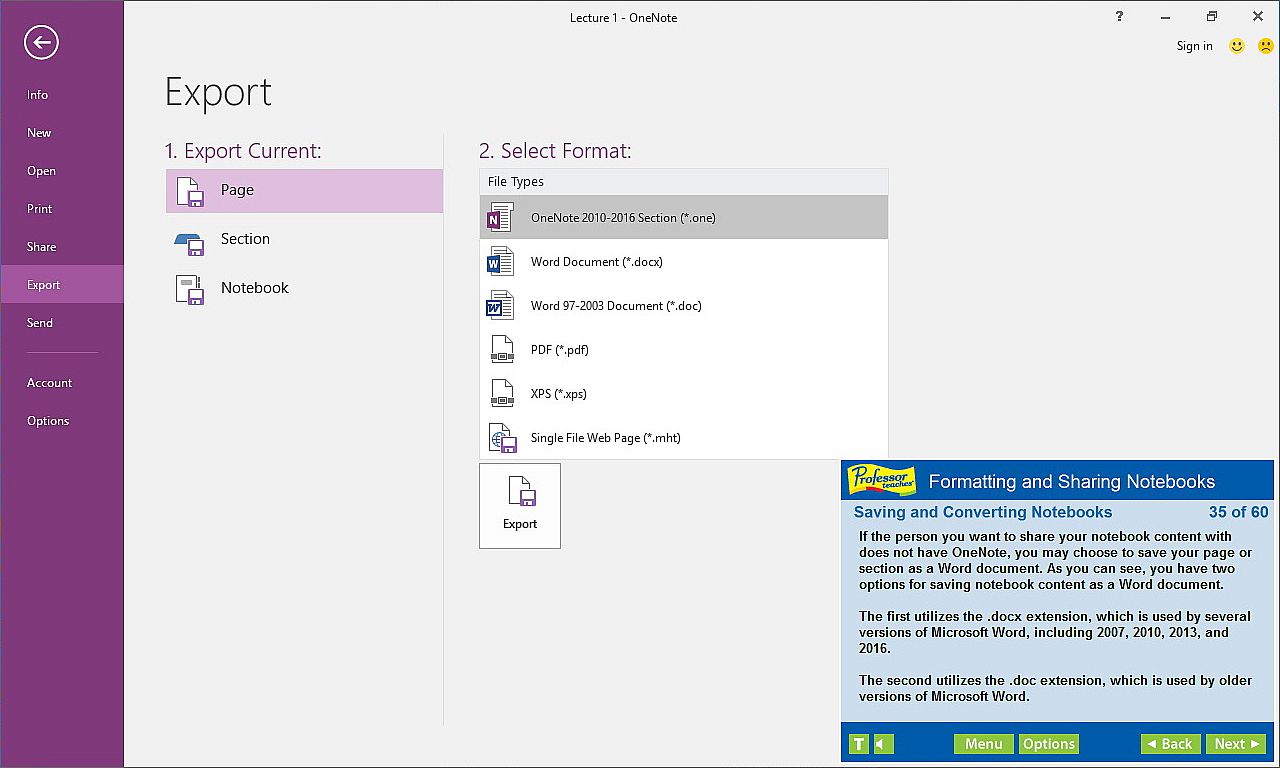Image resolution: width=1280 pixels, height=768 pixels.
Task: Go Back in the tutorial
Action: click(x=1169, y=744)
